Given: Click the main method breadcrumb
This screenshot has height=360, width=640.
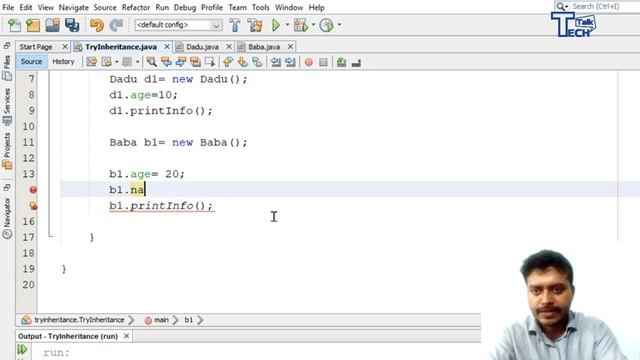Looking at the screenshot, I should 161,320.
